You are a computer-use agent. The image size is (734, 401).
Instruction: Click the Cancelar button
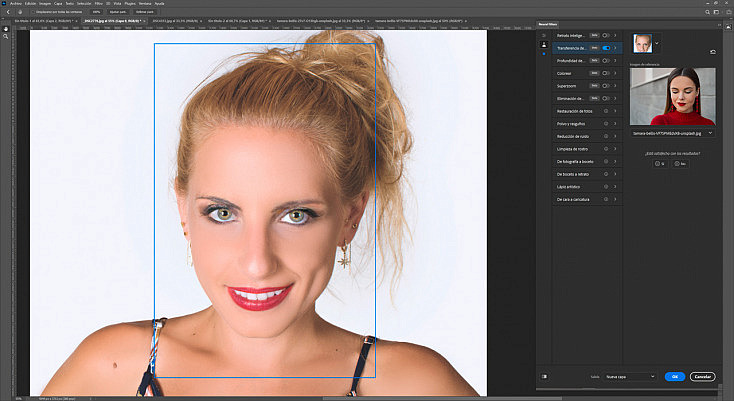[702, 376]
